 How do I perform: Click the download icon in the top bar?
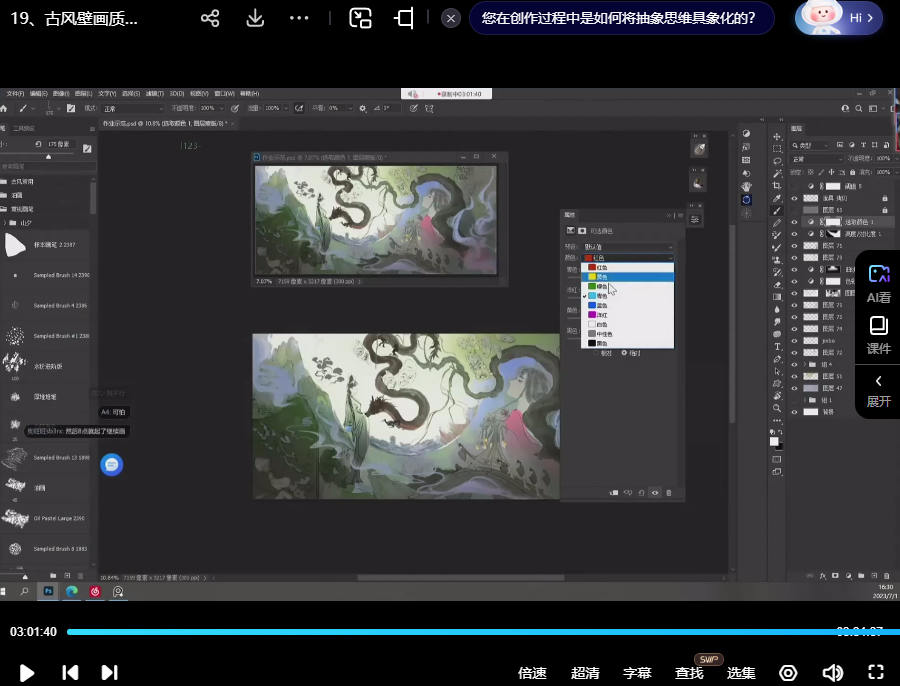pyautogui.click(x=255, y=18)
